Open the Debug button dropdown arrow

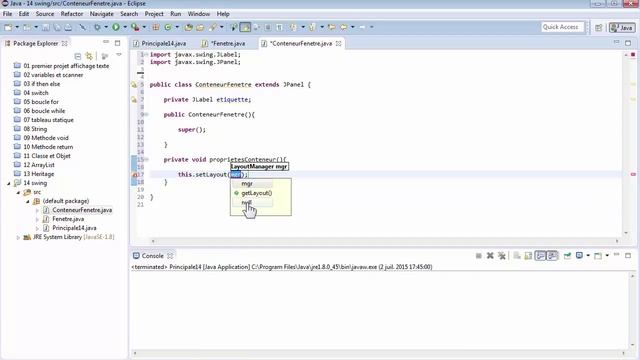pyautogui.click(x=106, y=27)
